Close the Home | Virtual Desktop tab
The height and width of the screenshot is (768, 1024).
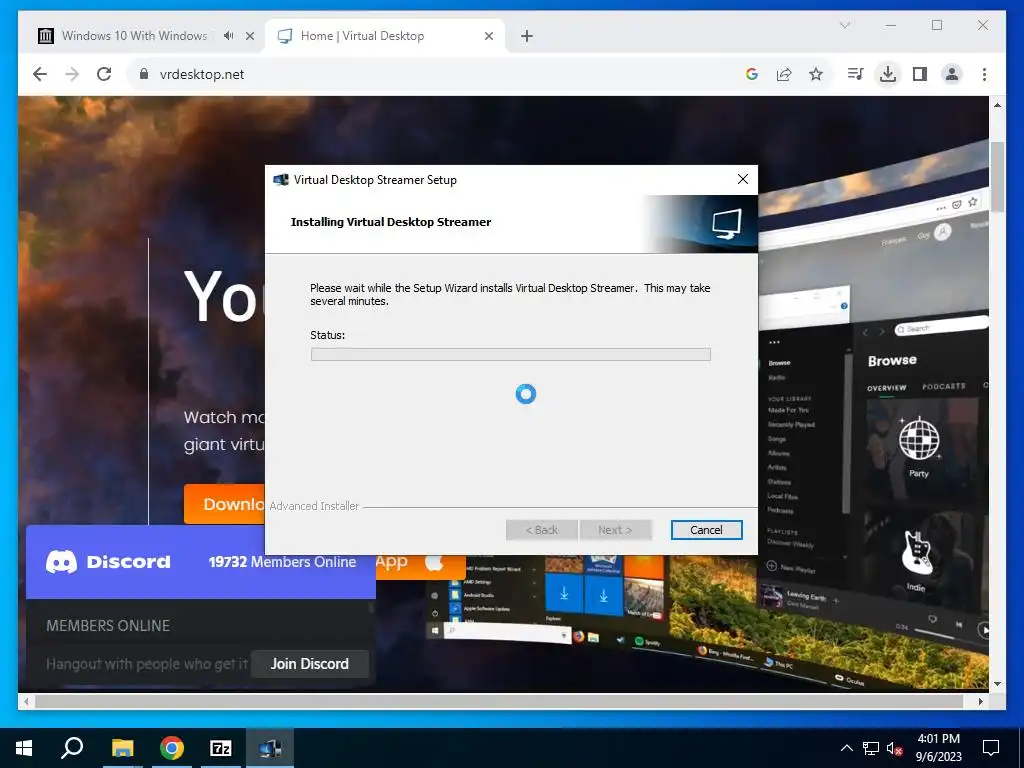pyautogui.click(x=488, y=36)
